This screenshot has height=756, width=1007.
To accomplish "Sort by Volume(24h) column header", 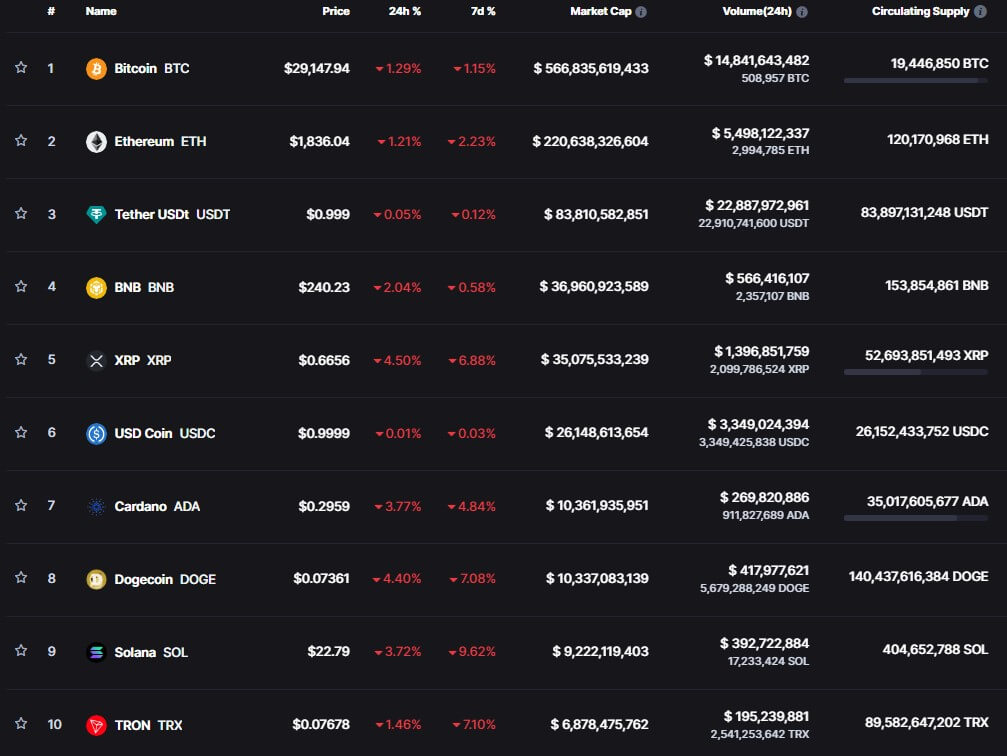I will pyautogui.click(x=757, y=12).
